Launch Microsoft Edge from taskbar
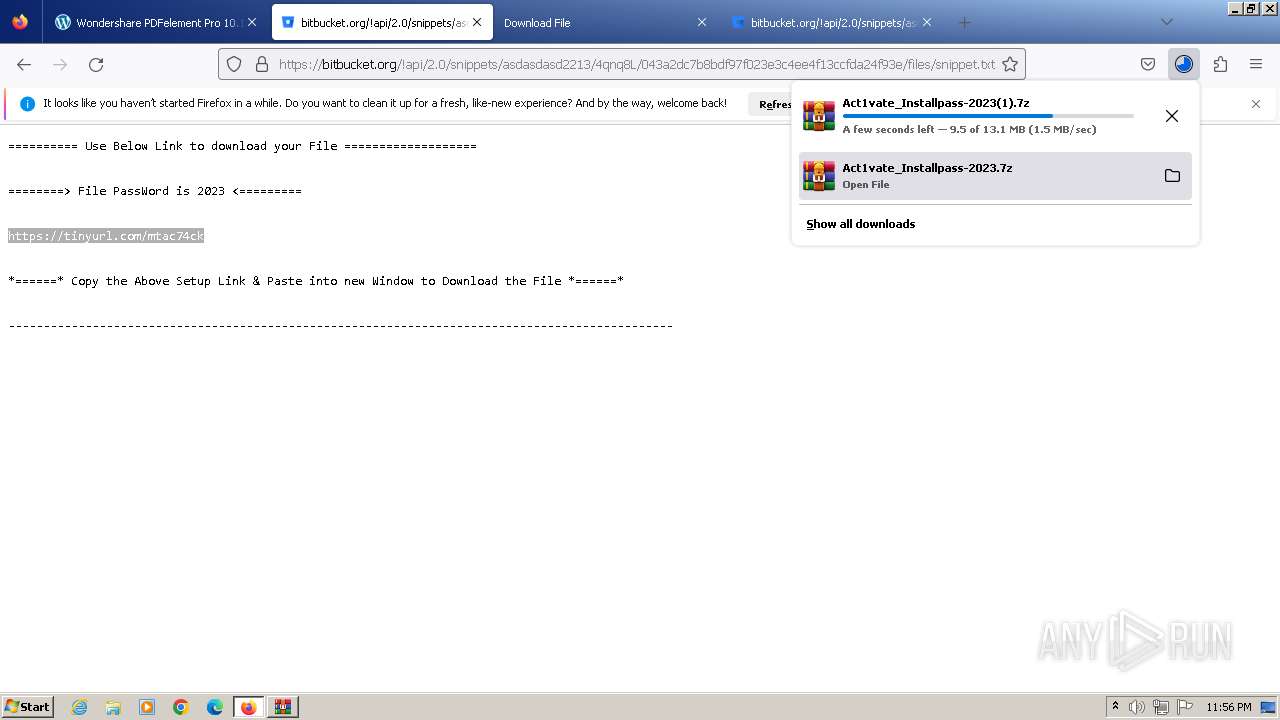 (x=215, y=707)
